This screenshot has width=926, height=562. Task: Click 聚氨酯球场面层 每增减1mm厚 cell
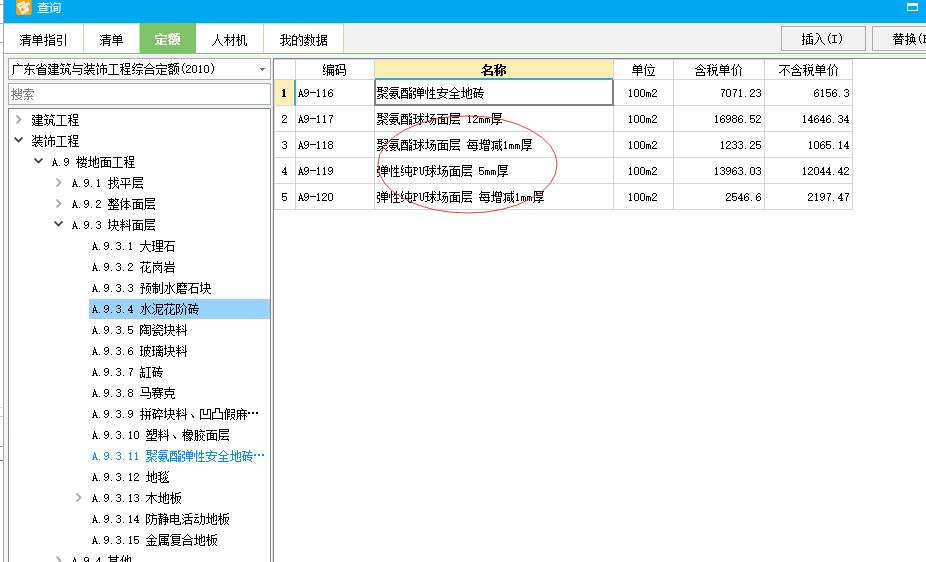tap(494, 145)
